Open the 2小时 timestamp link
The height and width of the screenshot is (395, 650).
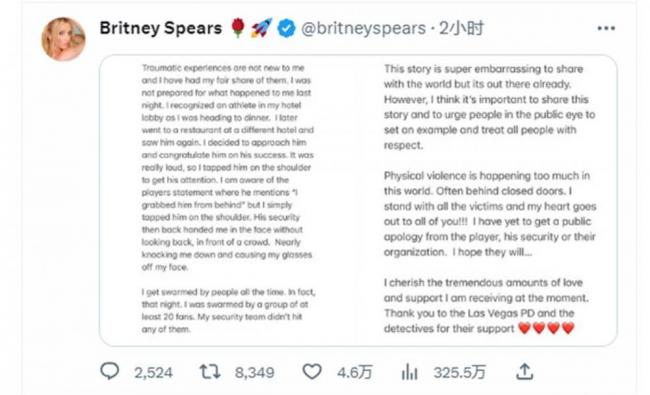coord(461,28)
